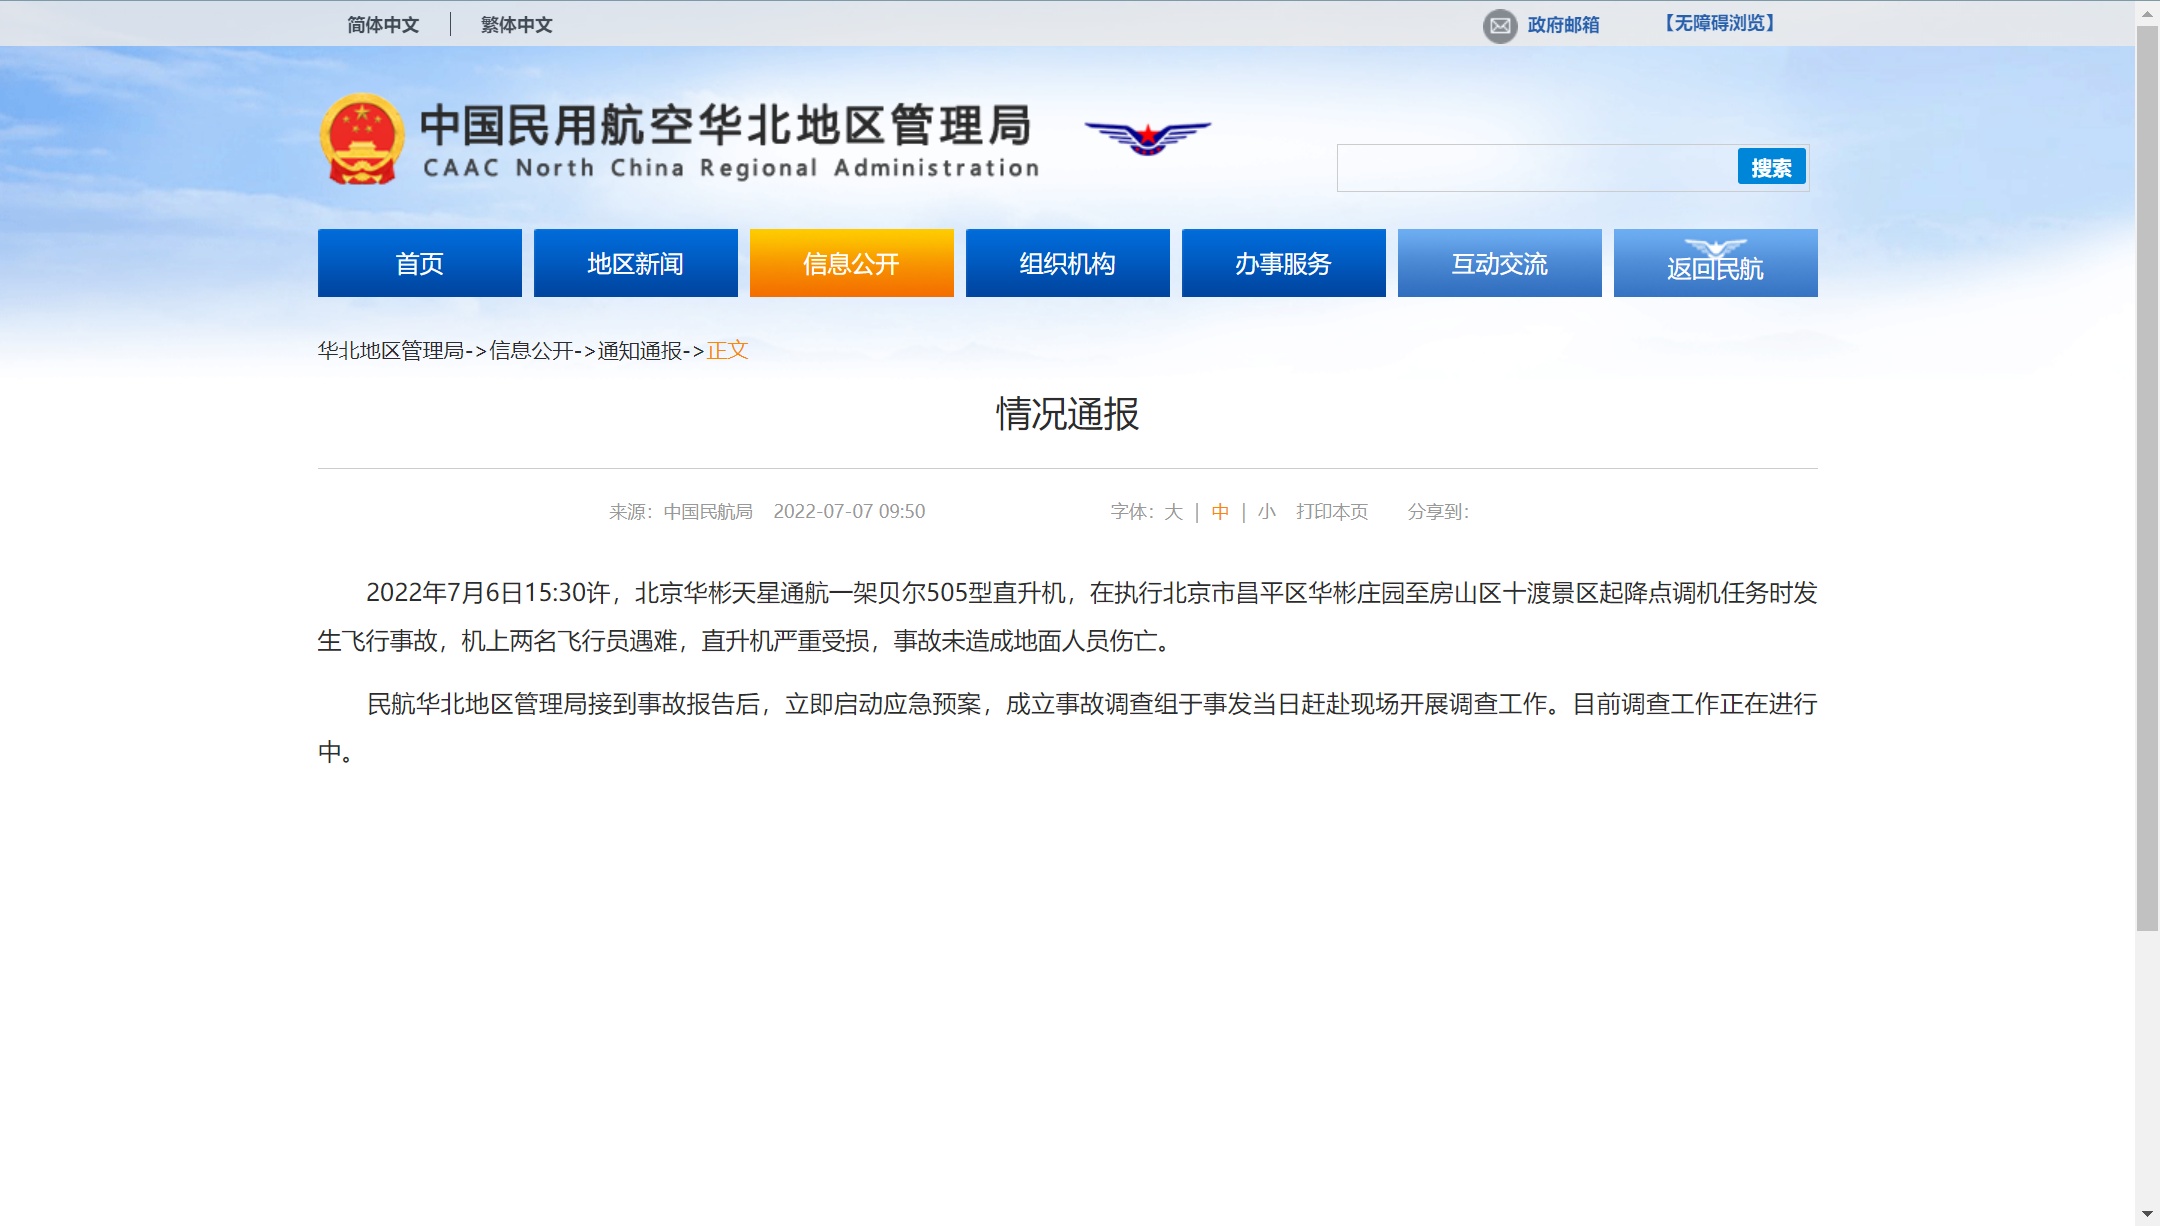This screenshot has height=1226, width=2160.
Task: Click the national emblem logo
Action: pos(362,140)
